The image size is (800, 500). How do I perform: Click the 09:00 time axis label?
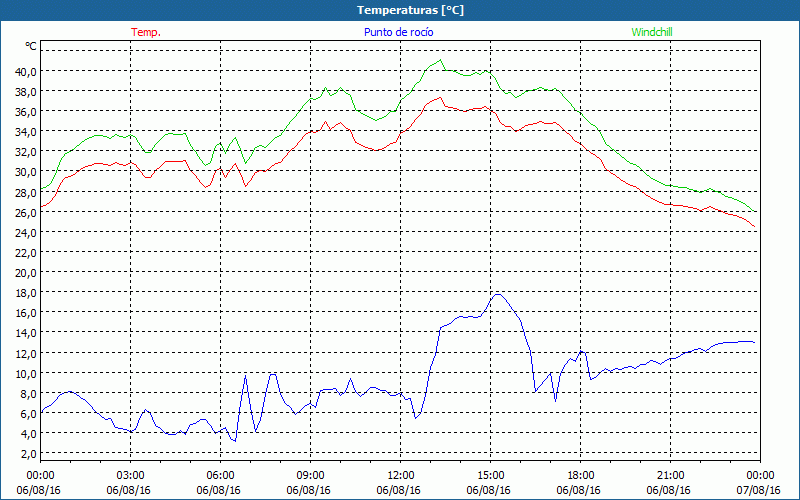(310, 476)
